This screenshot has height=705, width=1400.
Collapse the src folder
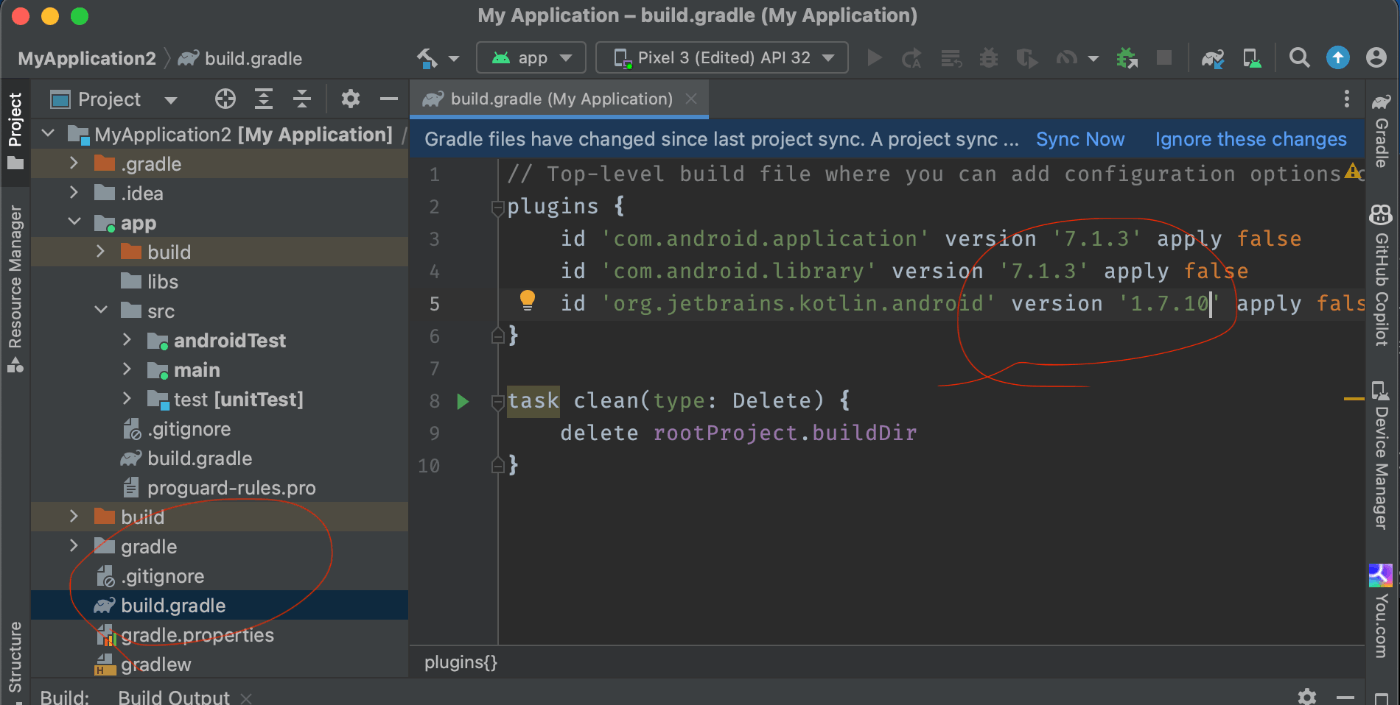click(x=100, y=311)
